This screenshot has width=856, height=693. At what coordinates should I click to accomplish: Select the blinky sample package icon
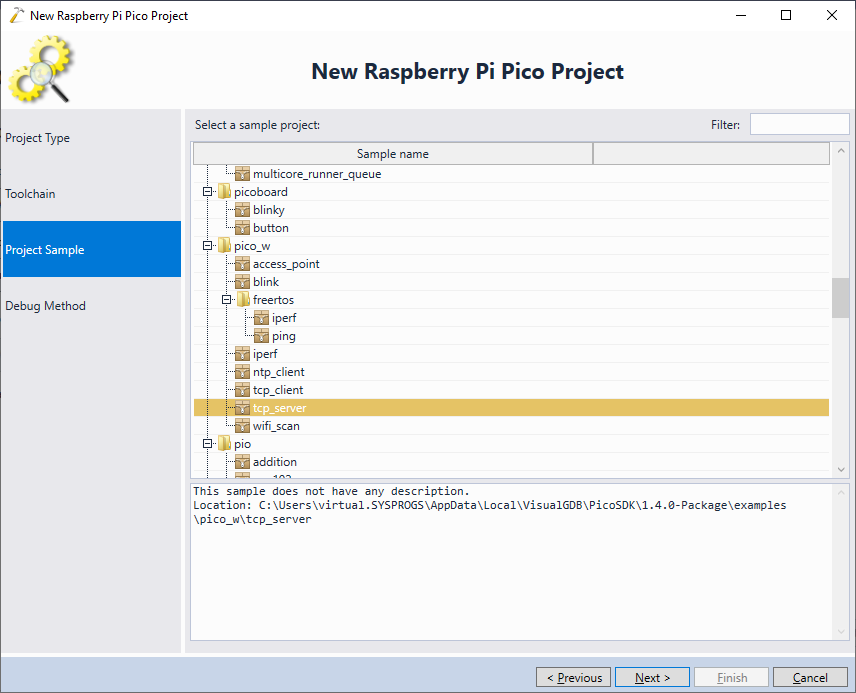[x=242, y=210]
